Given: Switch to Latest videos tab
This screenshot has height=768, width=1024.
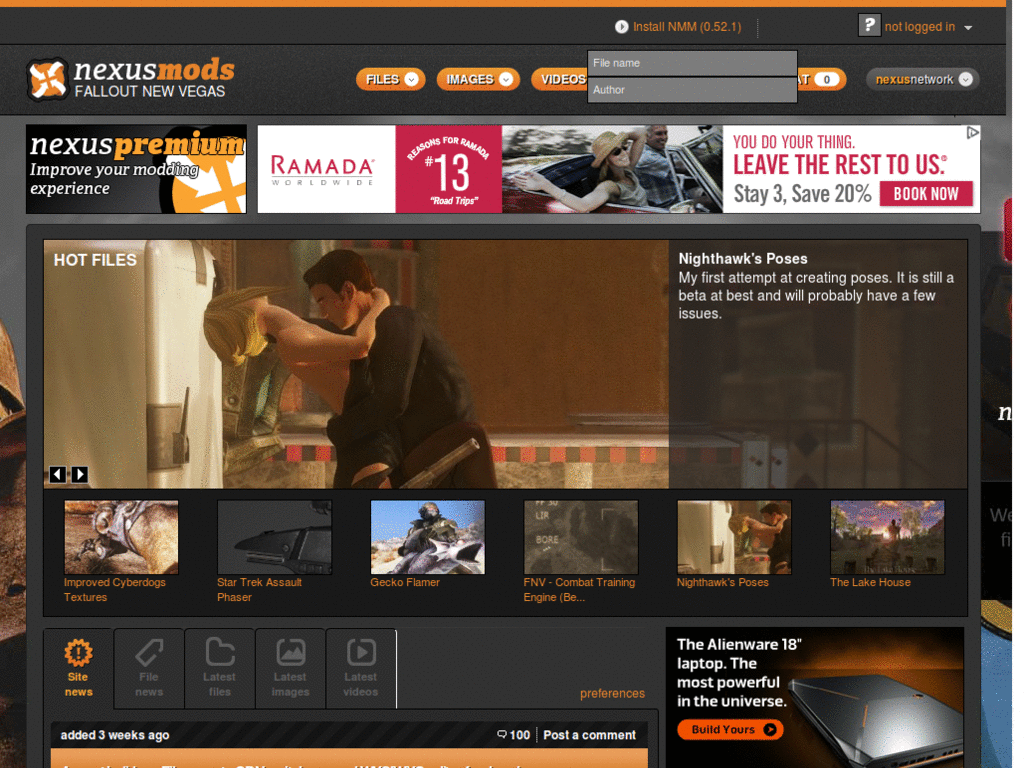Looking at the screenshot, I should pyautogui.click(x=360, y=668).
